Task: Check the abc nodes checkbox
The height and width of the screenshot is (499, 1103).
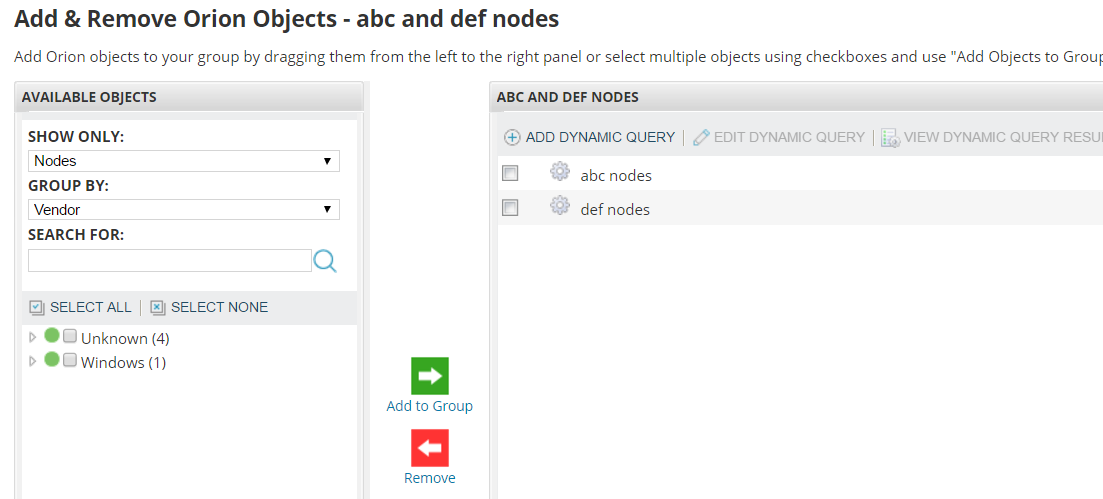Action: [510, 173]
